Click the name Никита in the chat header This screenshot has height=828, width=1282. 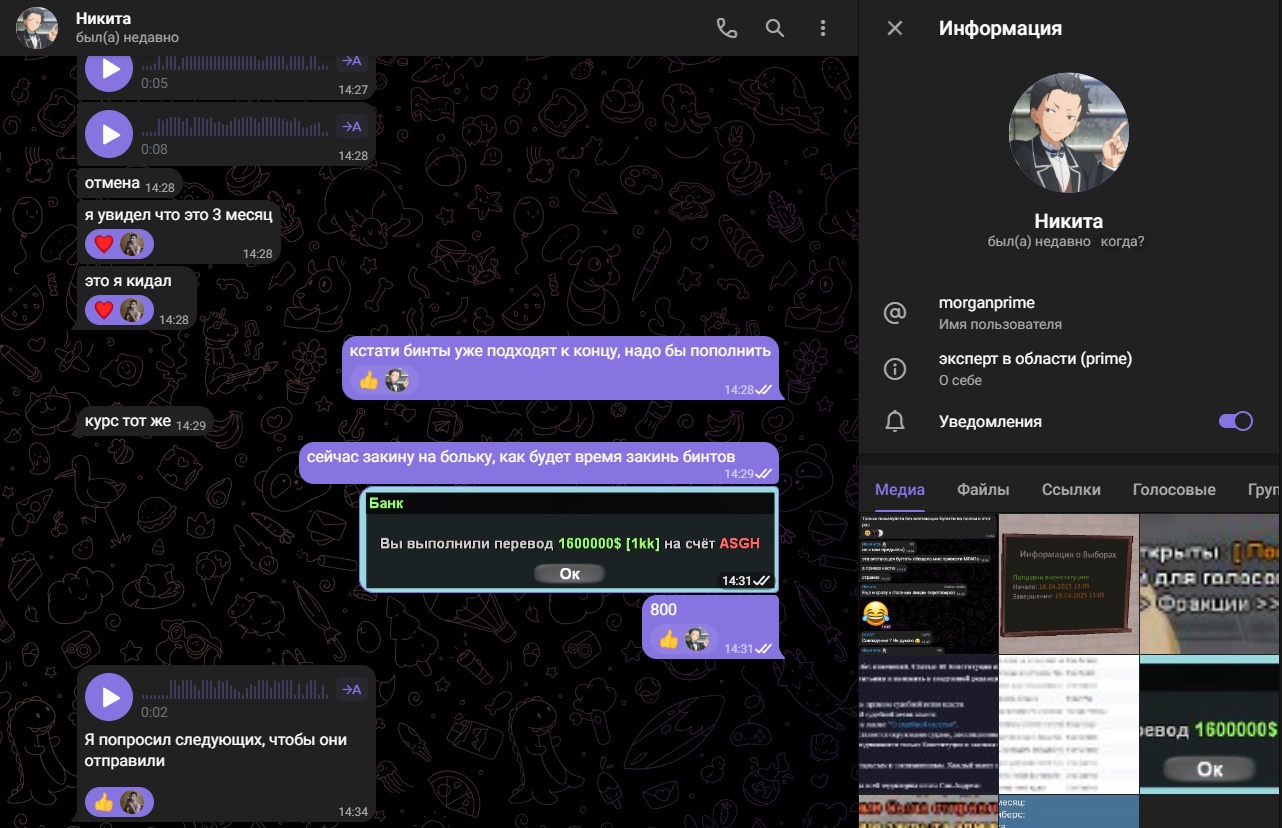click(103, 18)
